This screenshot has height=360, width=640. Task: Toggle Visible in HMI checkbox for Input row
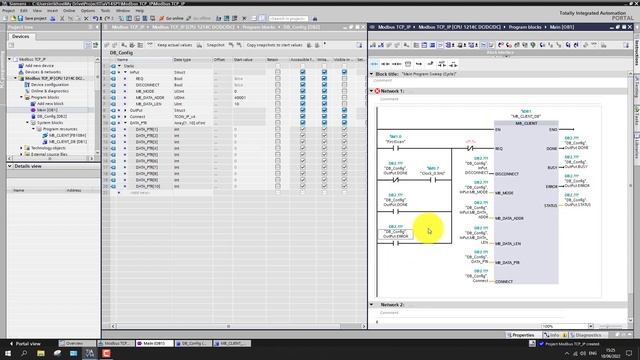pyautogui.click(x=344, y=72)
